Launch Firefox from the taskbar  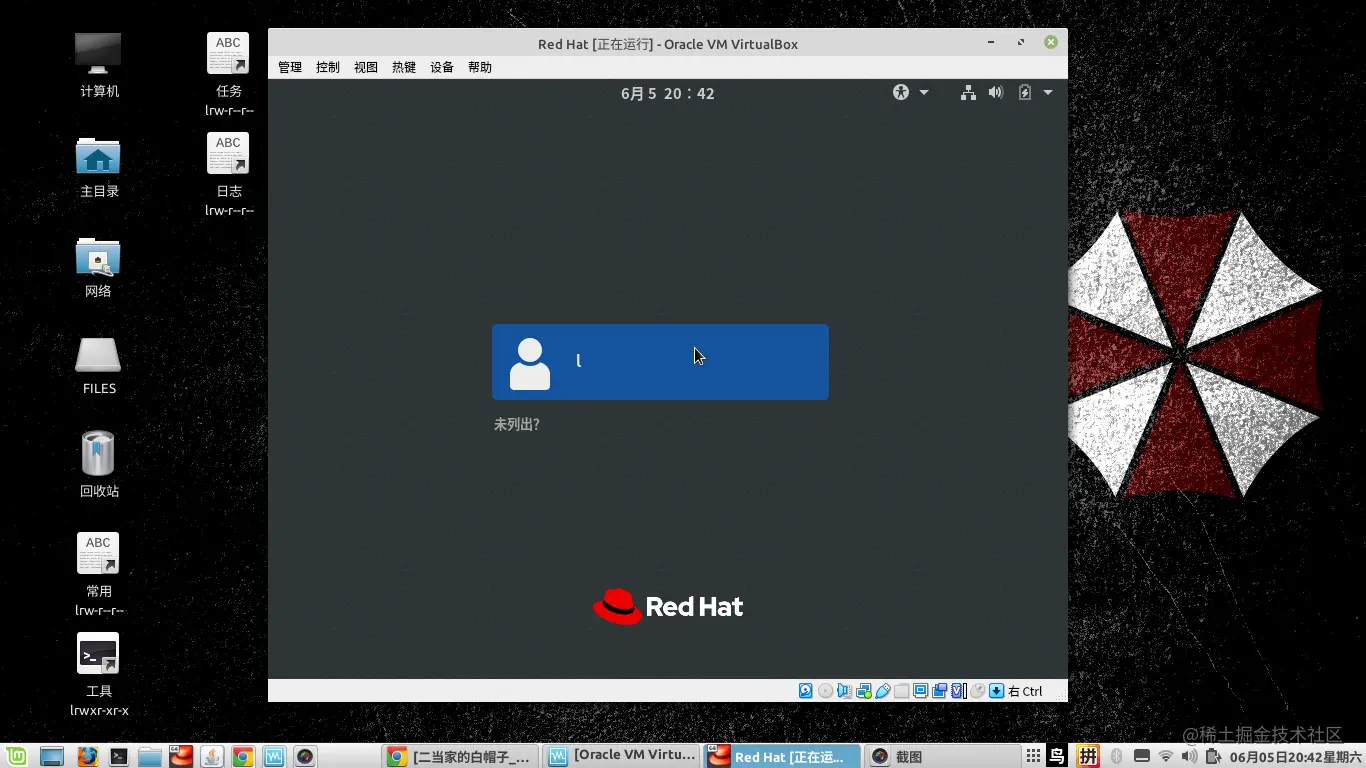coord(88,756)
